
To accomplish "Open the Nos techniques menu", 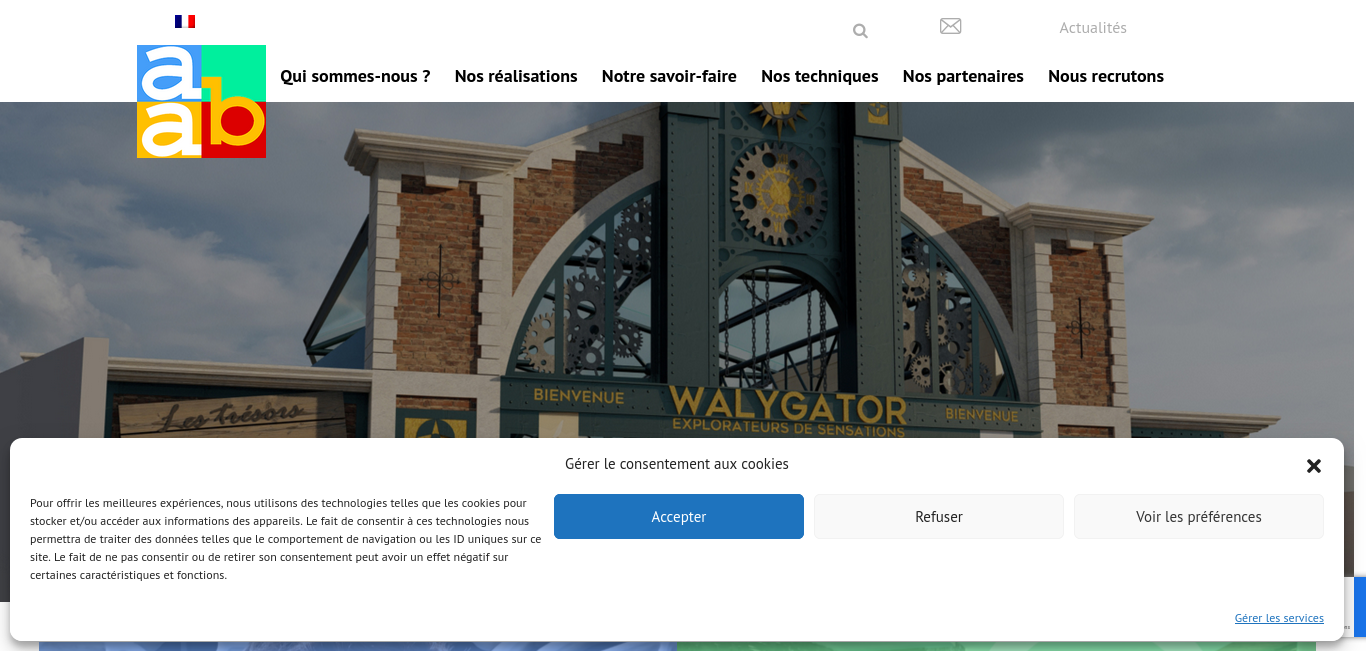I will coord(820,76).
